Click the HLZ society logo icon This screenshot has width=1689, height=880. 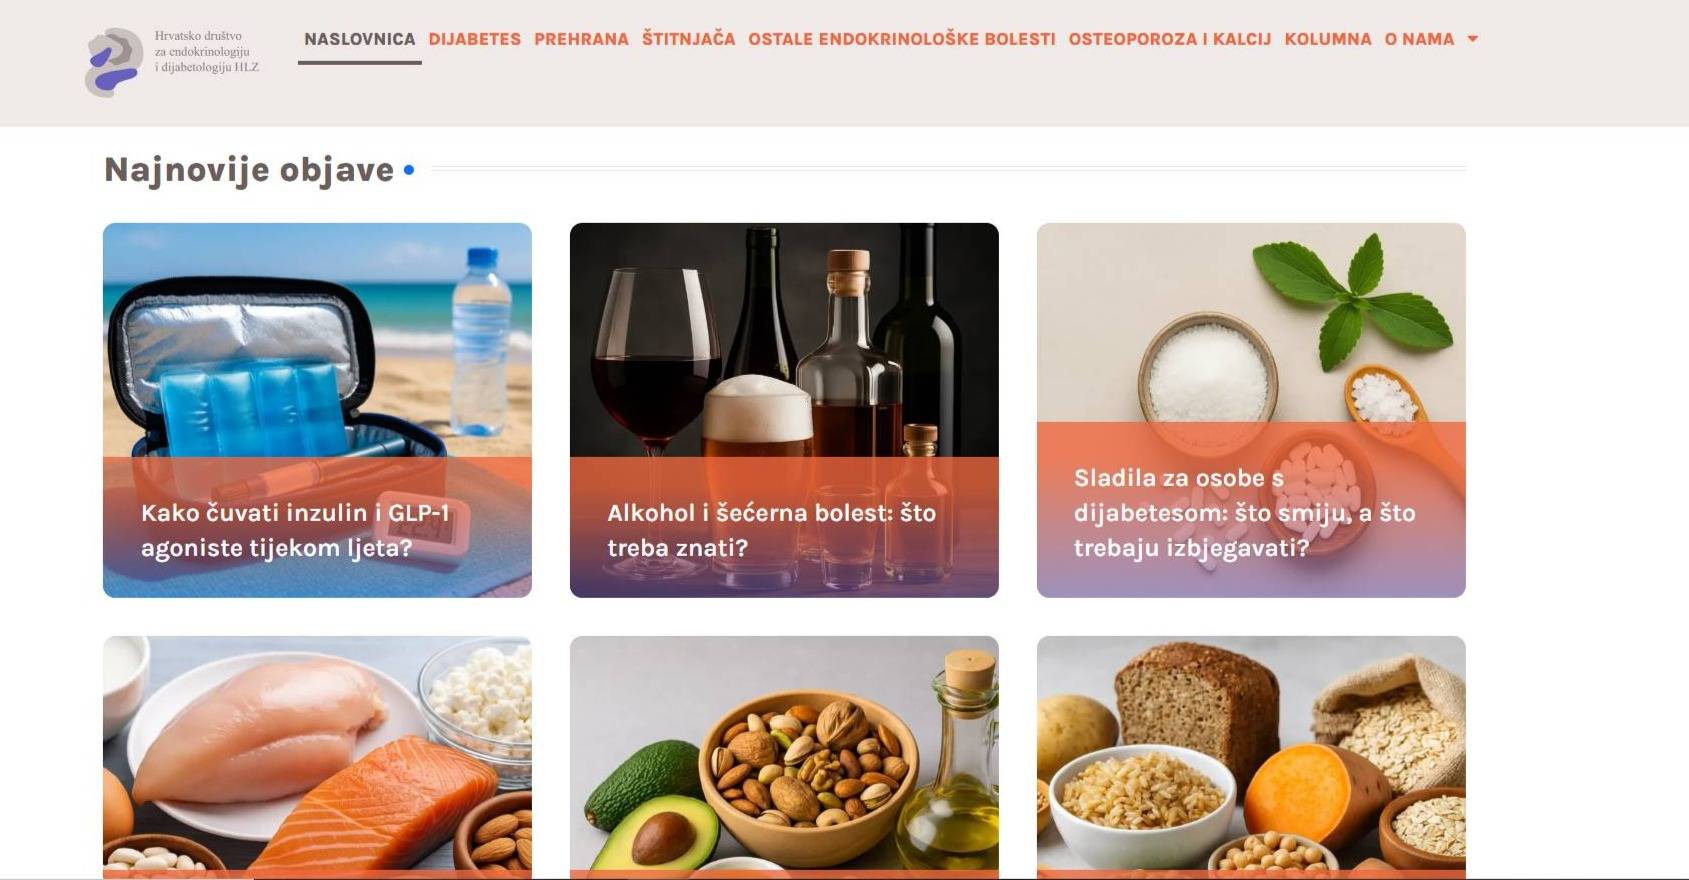114,62
